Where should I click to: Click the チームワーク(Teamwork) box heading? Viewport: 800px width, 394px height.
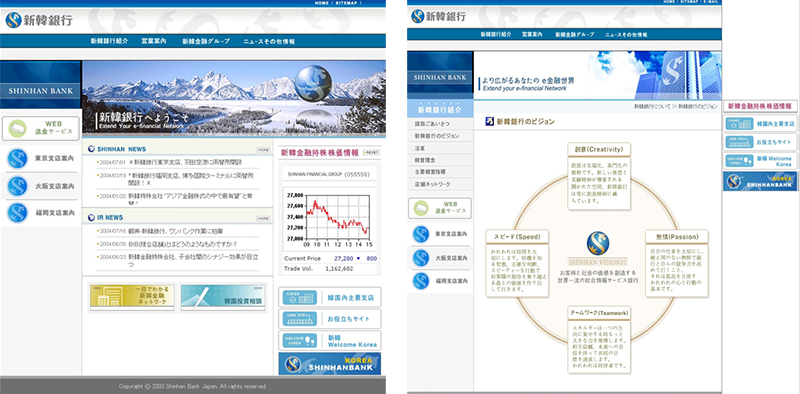tap(598, 312)
